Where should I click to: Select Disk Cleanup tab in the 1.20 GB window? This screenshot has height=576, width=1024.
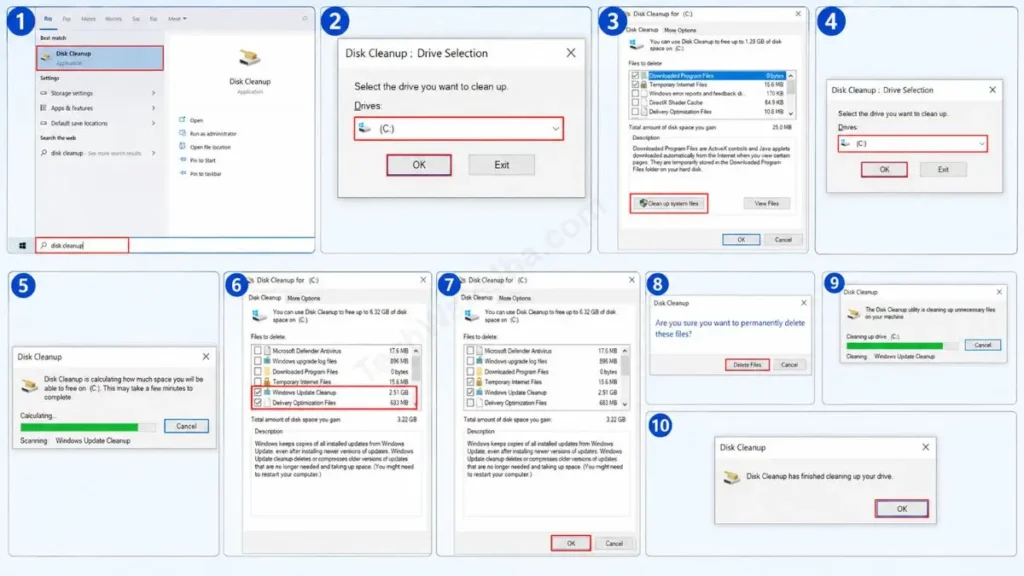click(x=642, y=30)
